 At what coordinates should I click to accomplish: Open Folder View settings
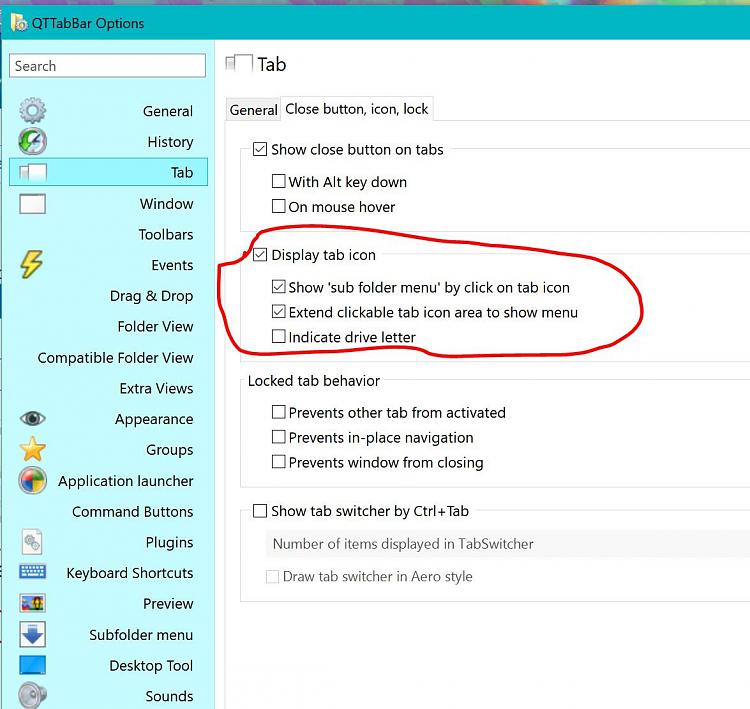155,326
